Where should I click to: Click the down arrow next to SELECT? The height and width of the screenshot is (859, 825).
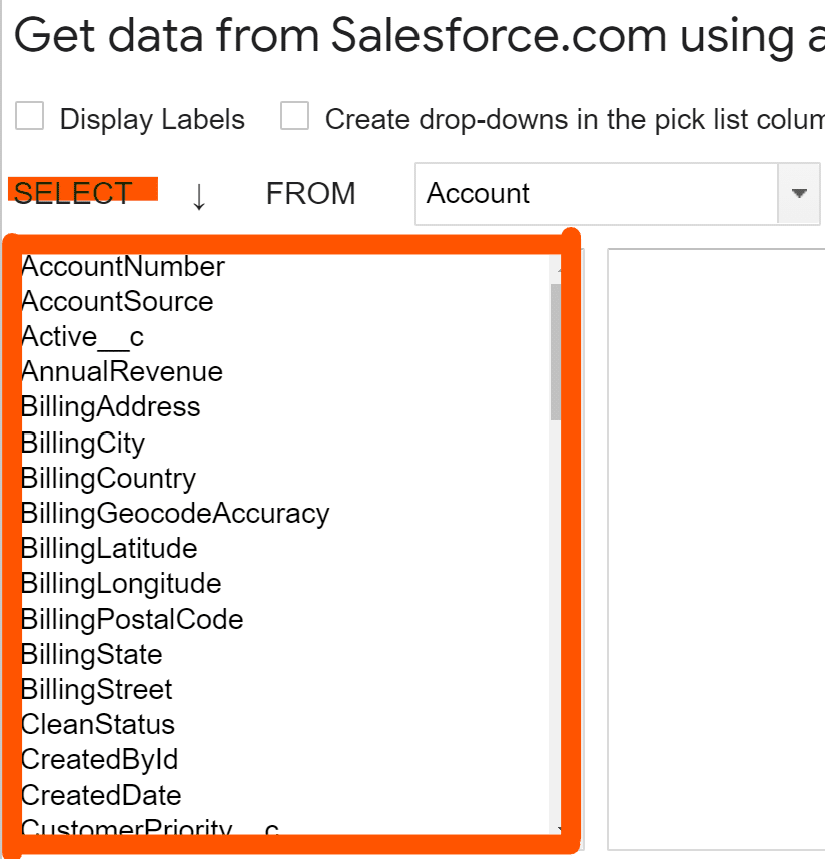[199, 195]
